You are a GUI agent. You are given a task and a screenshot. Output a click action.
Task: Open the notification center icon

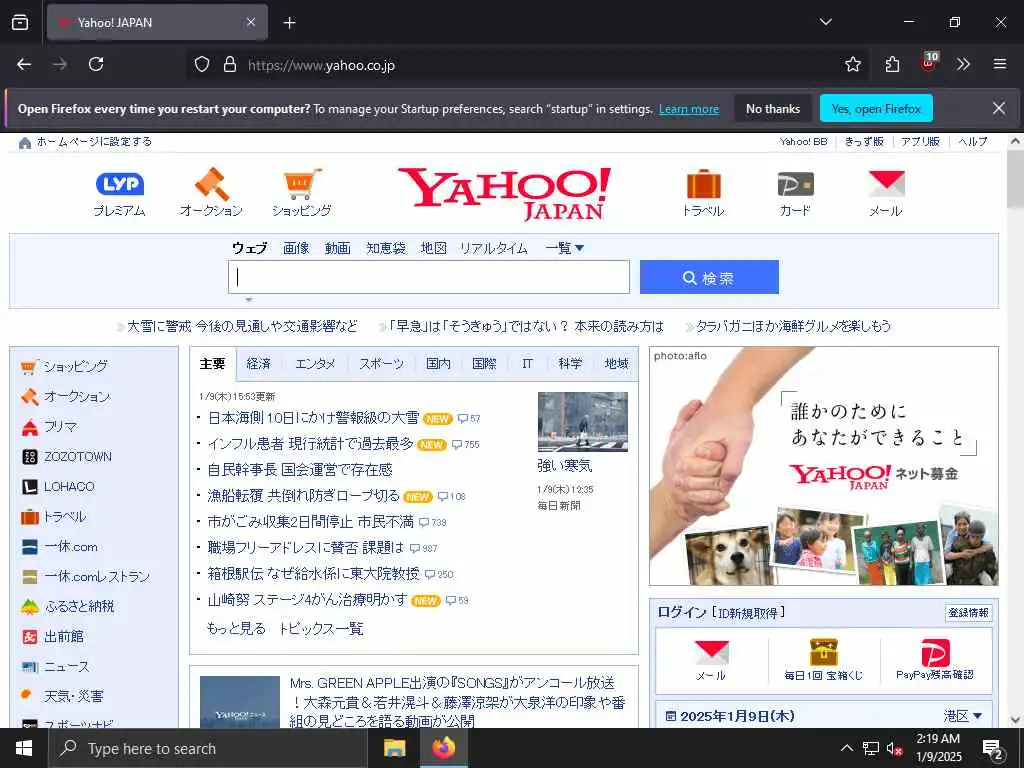point(993,749)
